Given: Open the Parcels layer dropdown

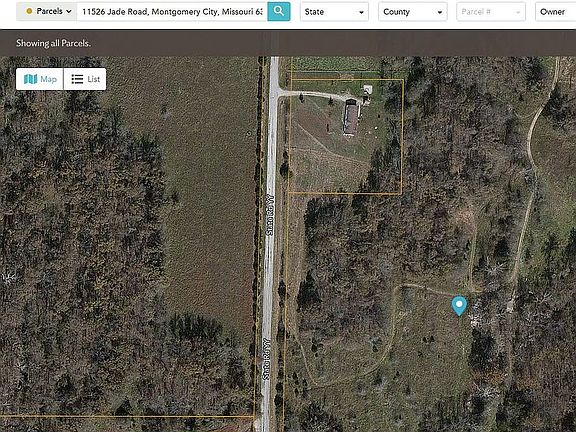Looking at the screenshot, I should (x=47, y=11).
